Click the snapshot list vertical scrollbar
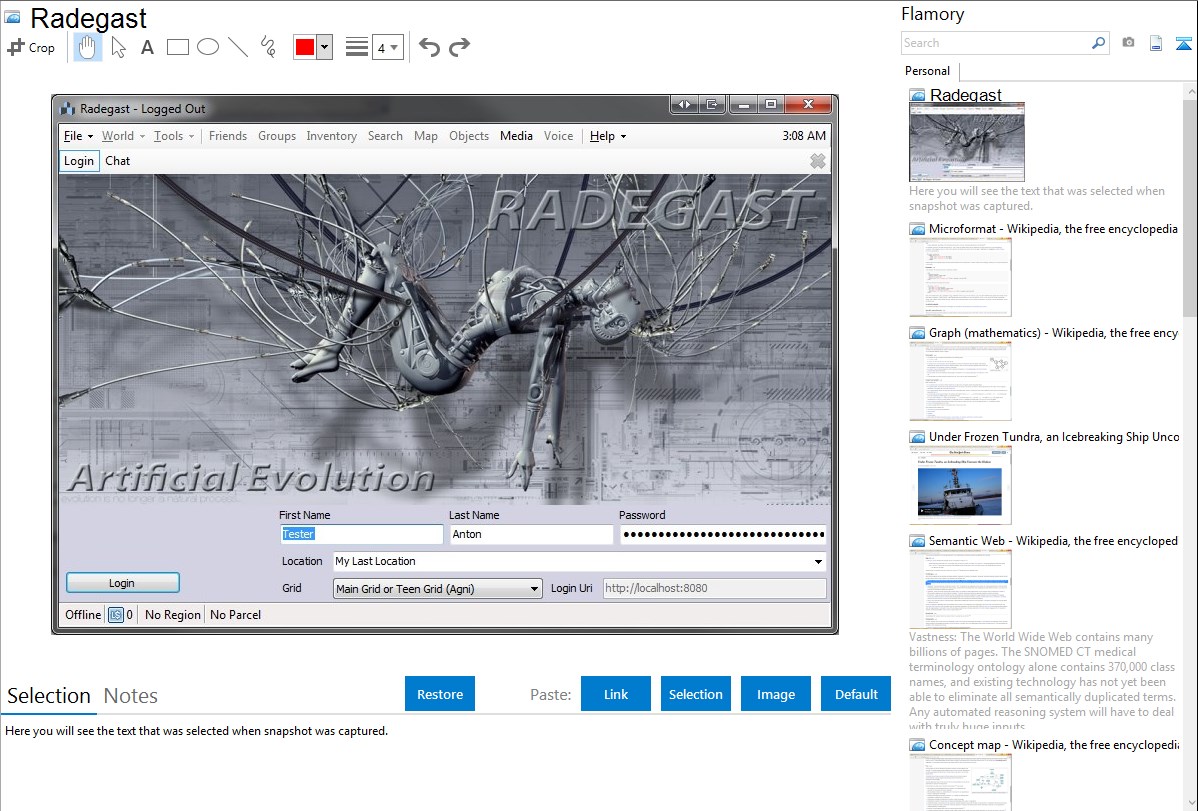Screen dimensions: 1198x811 [x=1190, y=208]
